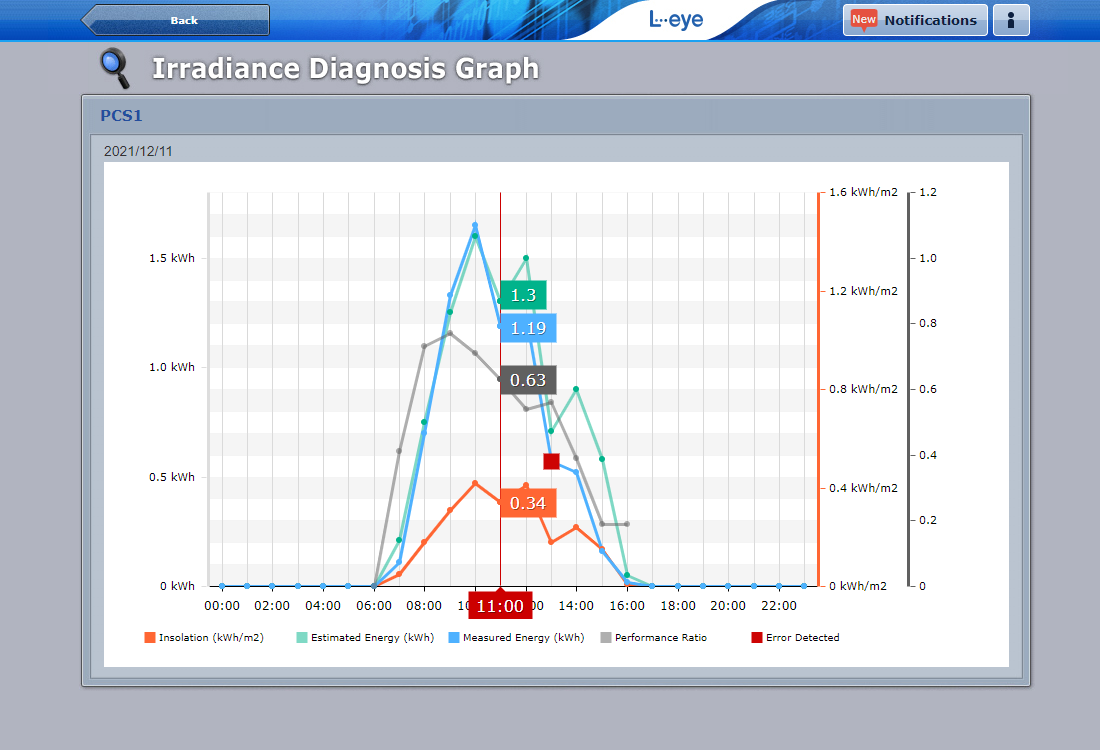The height and width of the screenshot is (750, 1100).
Task: Click the L-eye logo
Action: coord(676,20)
